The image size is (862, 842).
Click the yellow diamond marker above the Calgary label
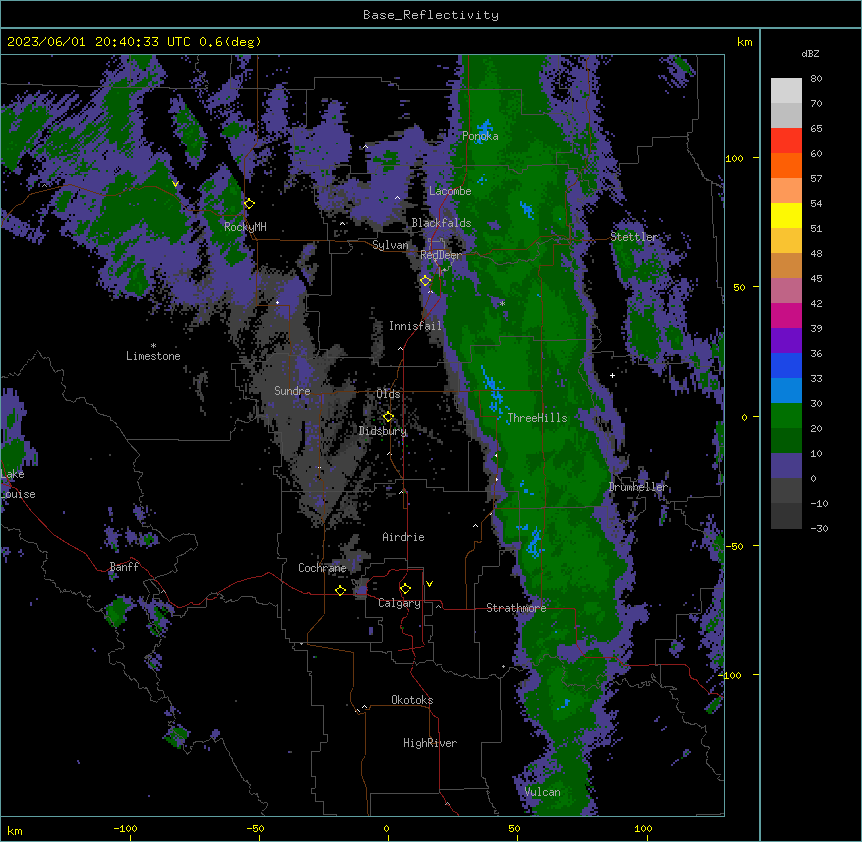405,589
